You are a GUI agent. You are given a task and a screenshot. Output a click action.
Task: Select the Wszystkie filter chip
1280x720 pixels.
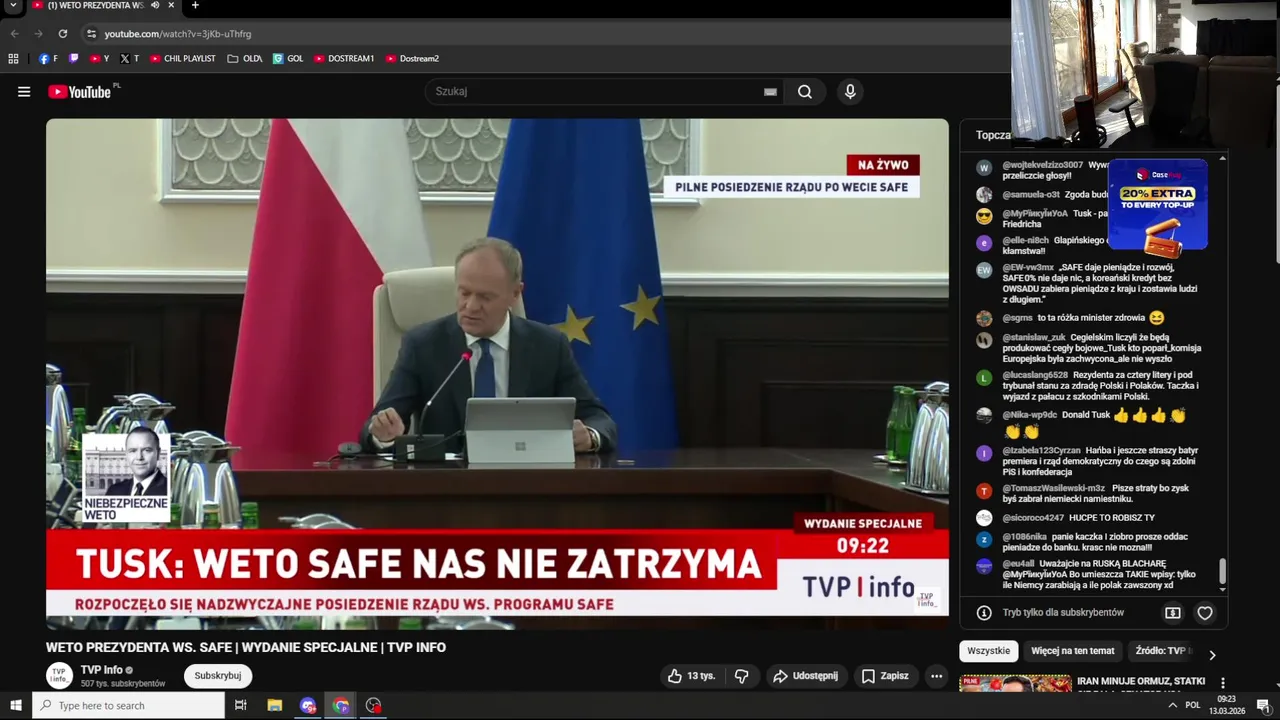[989, 651]
